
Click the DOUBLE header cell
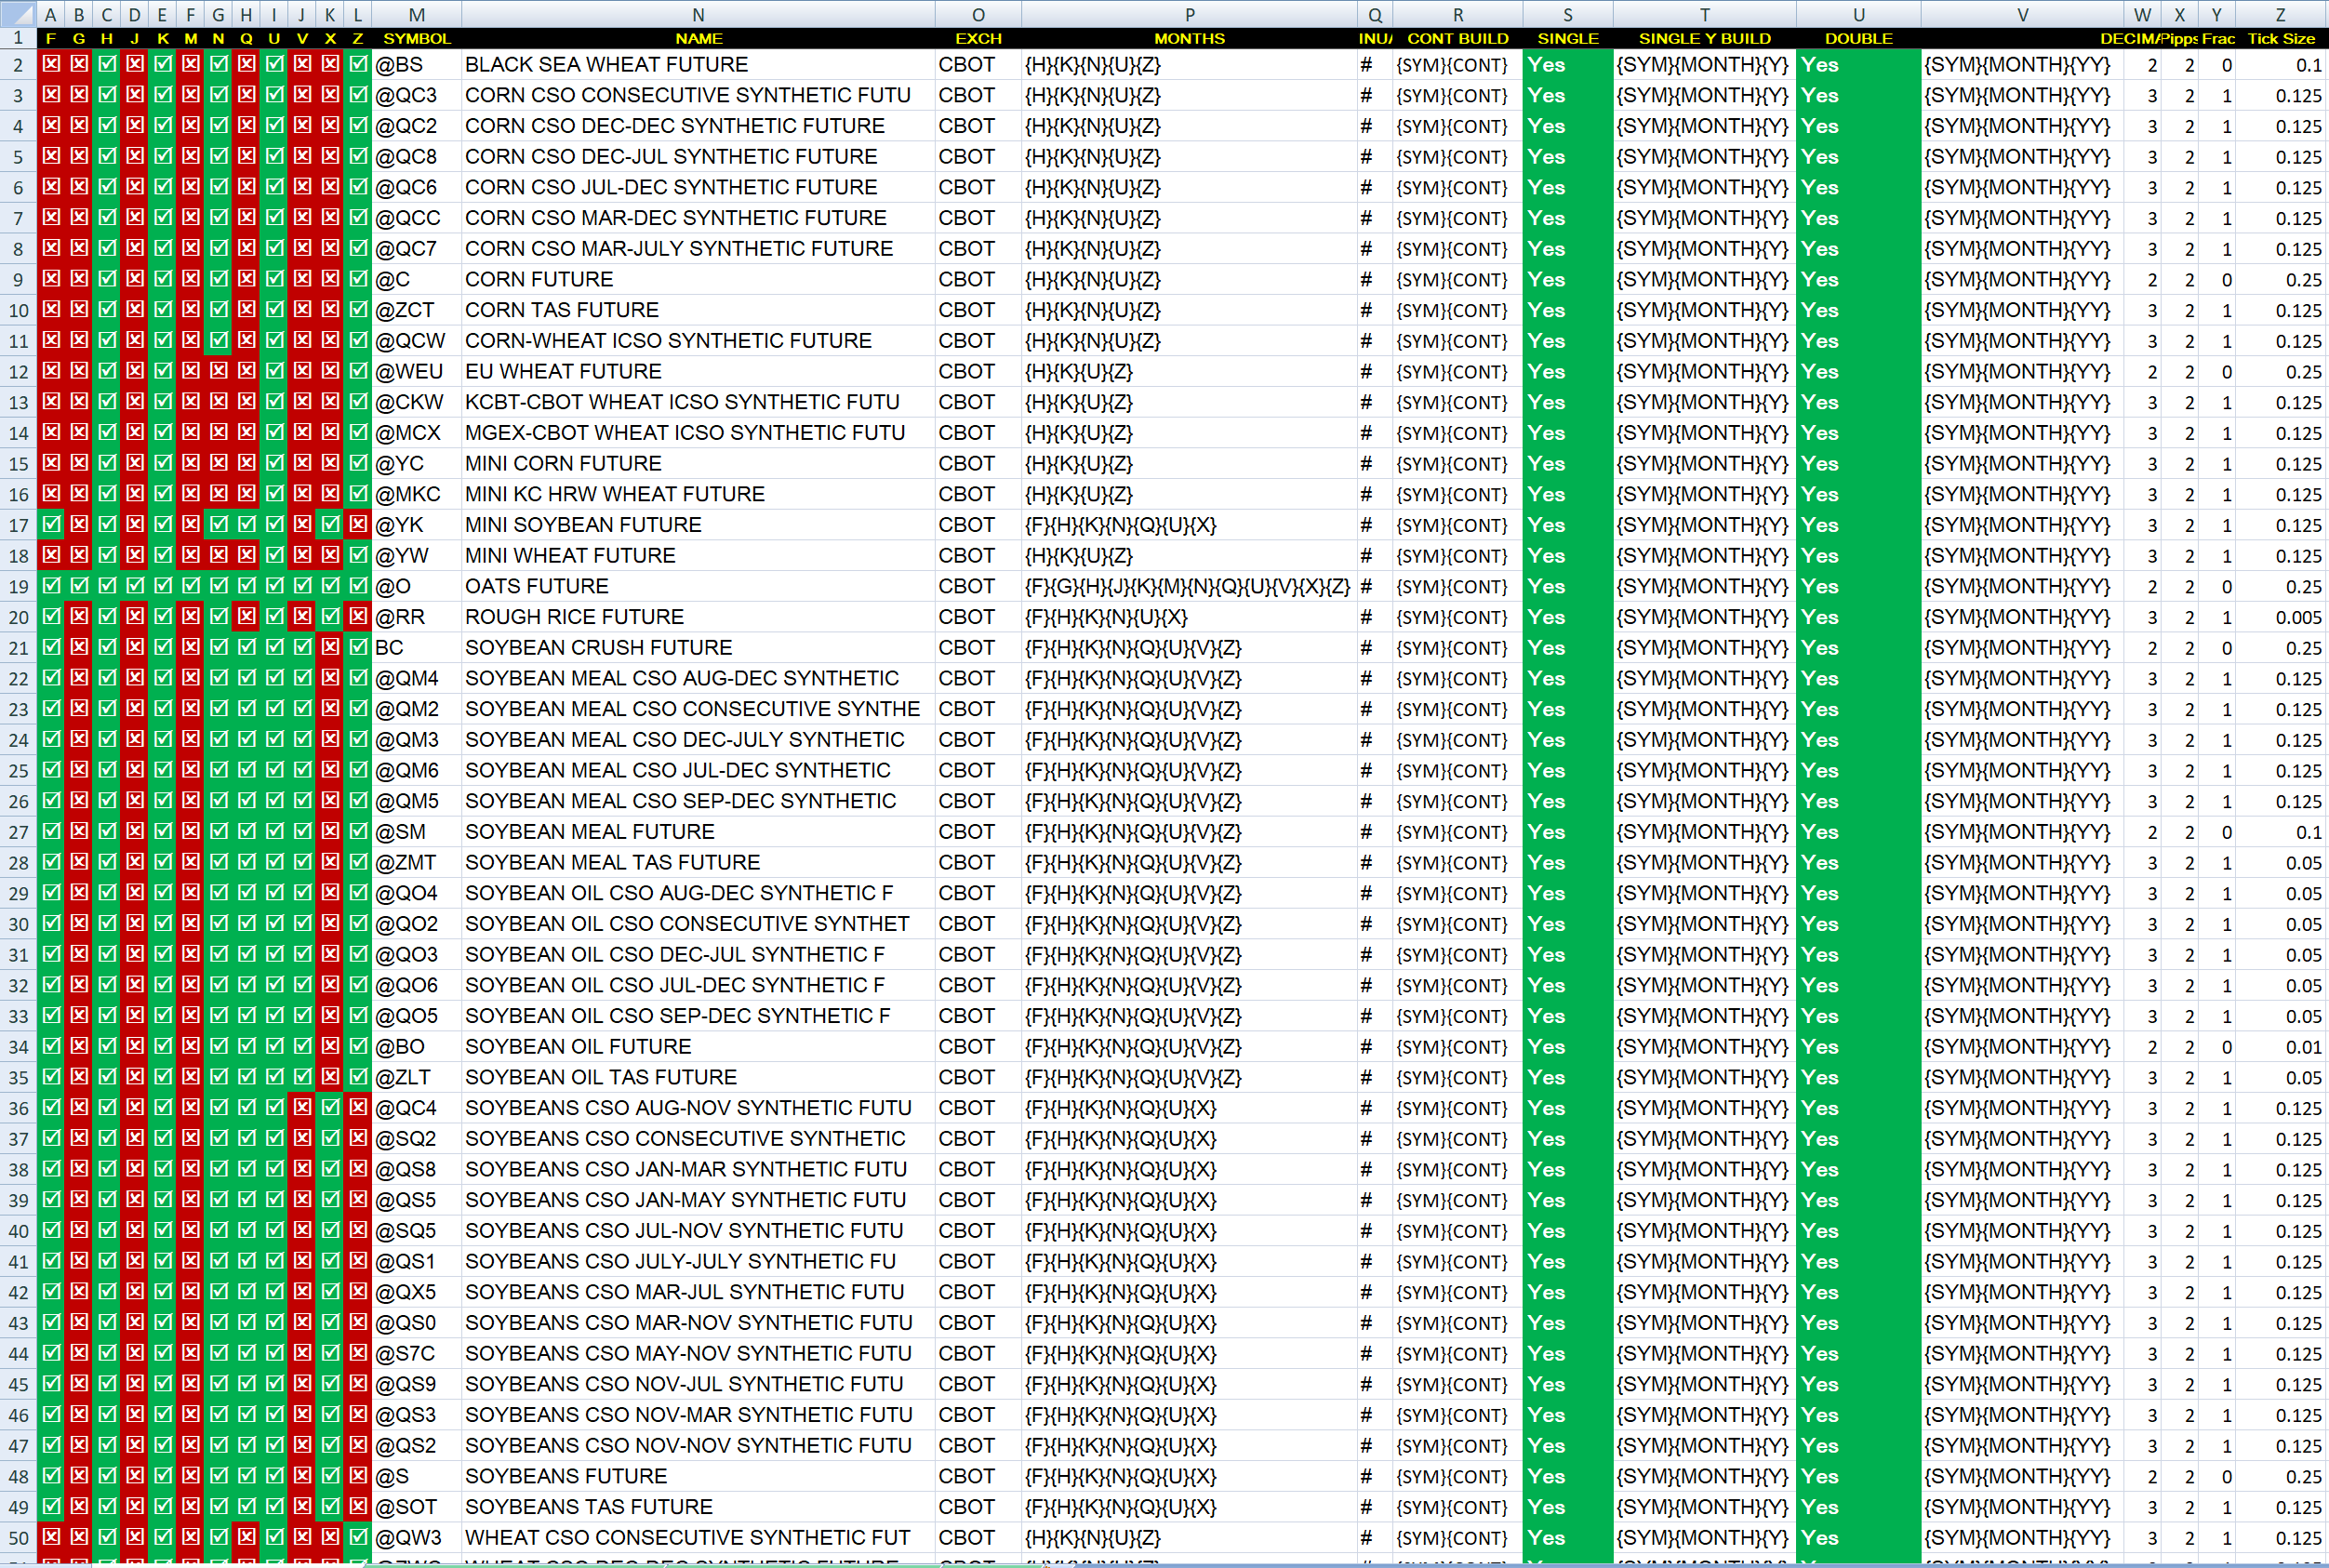[x=1858, y=38]
